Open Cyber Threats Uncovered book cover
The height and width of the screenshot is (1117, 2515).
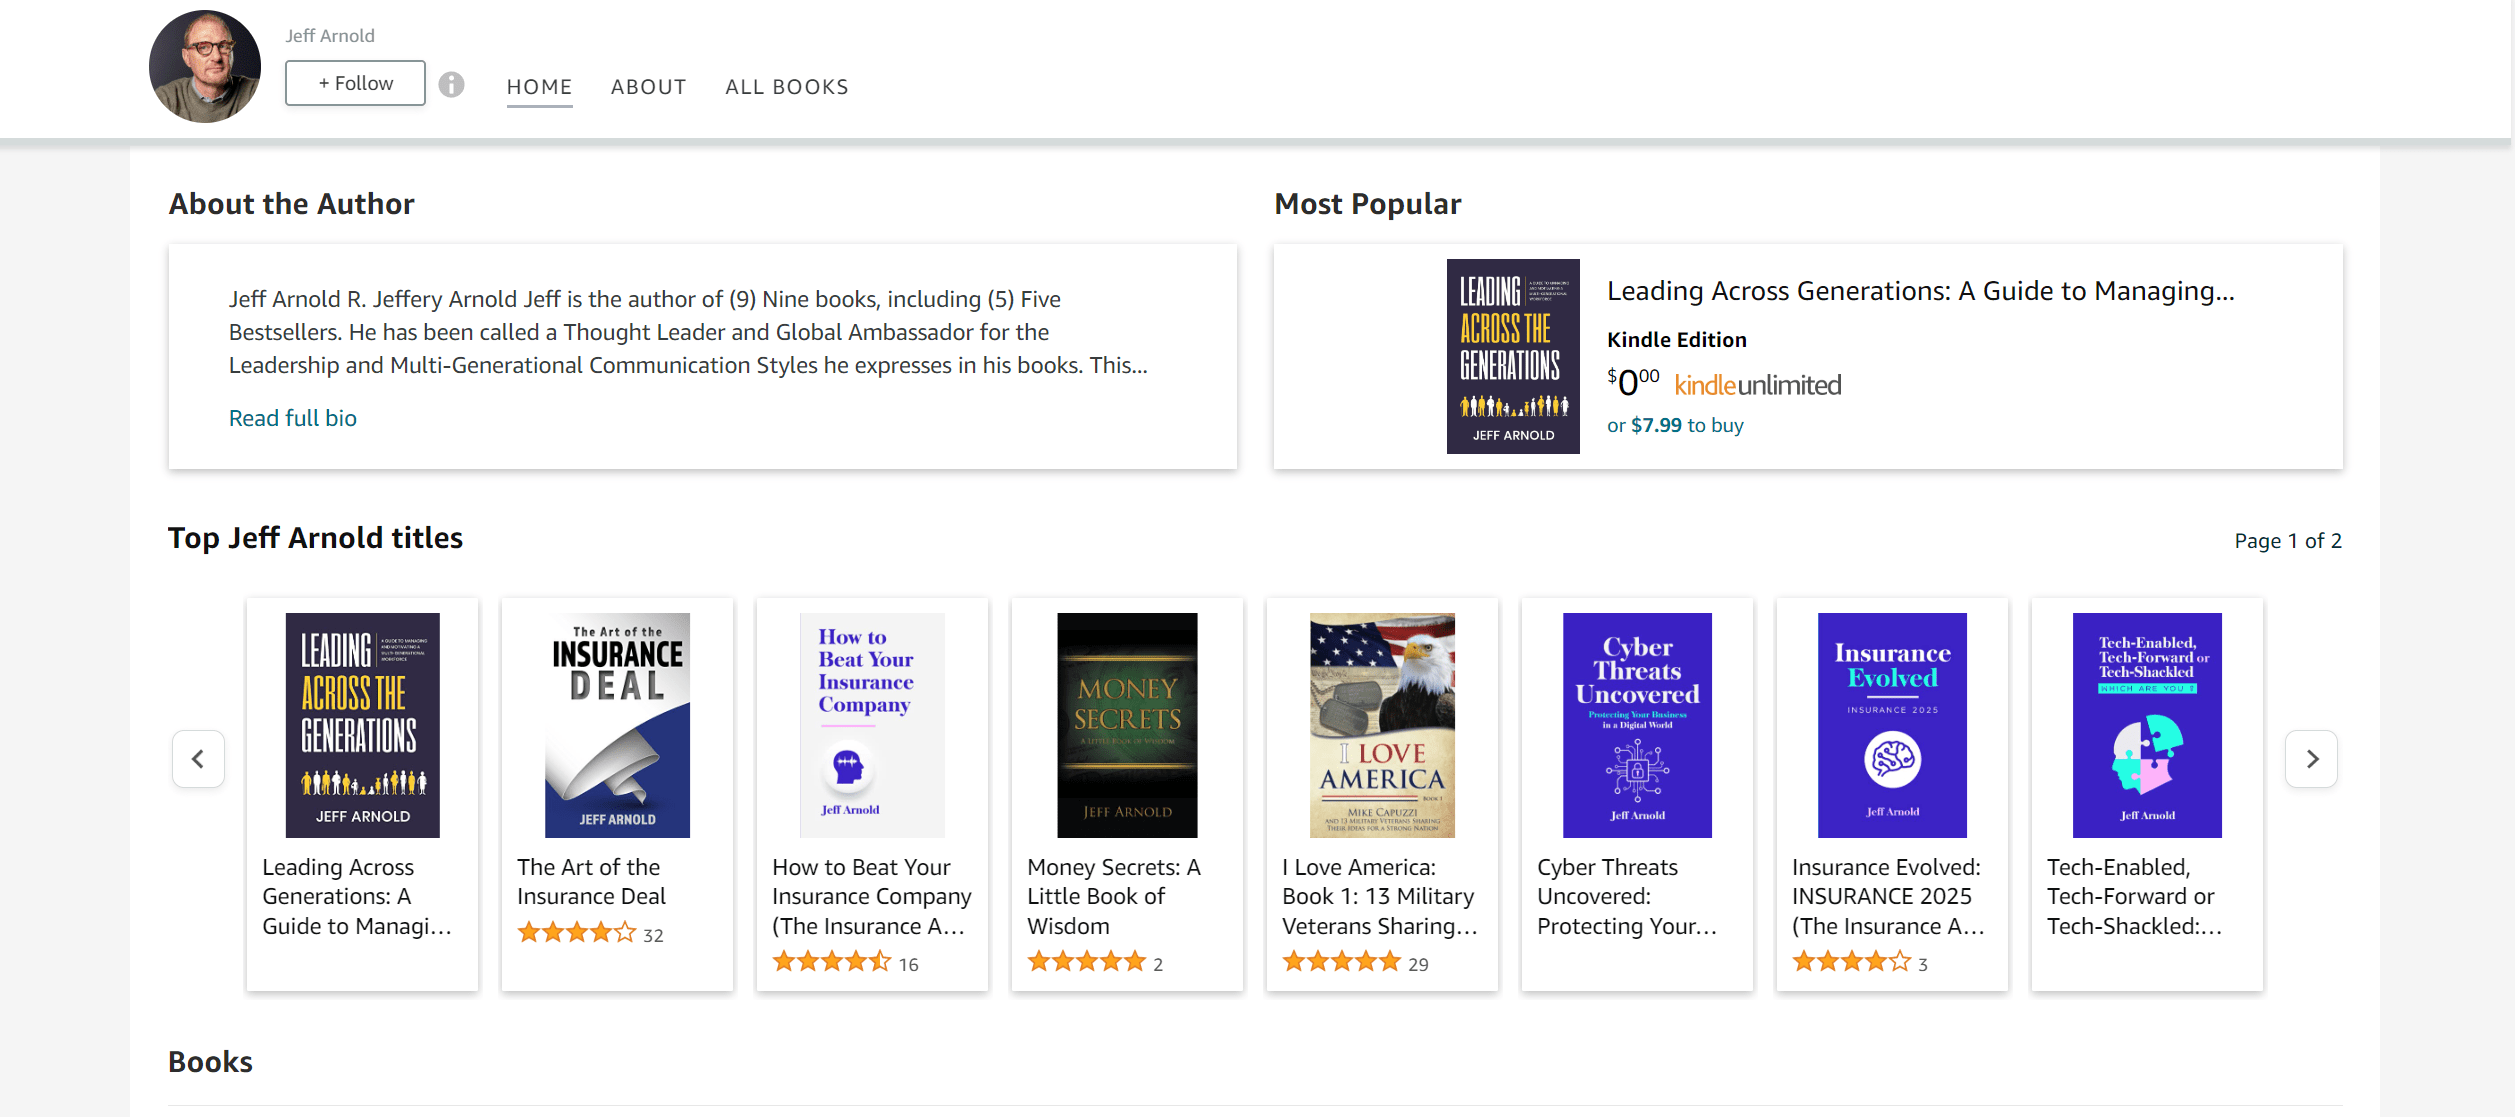pyautogui.click(x=1637, y=725)
